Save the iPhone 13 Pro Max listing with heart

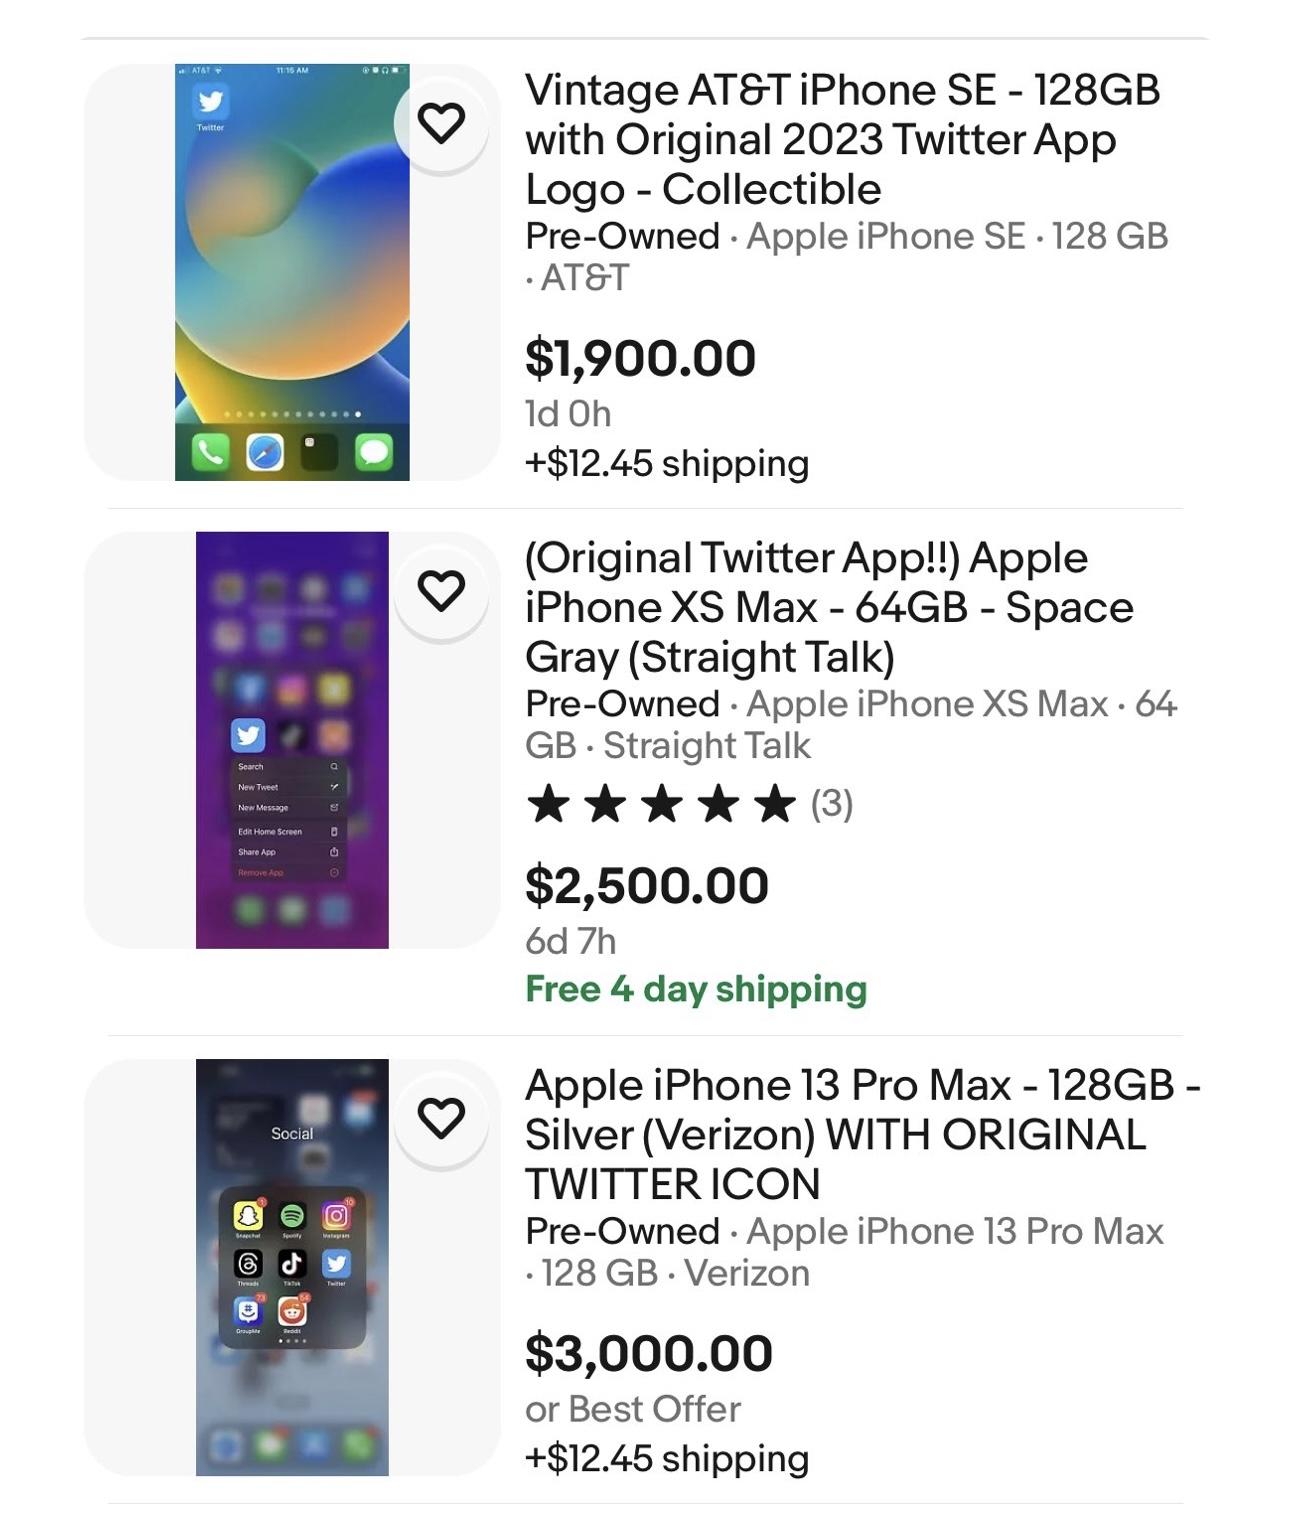[441, 1117]
